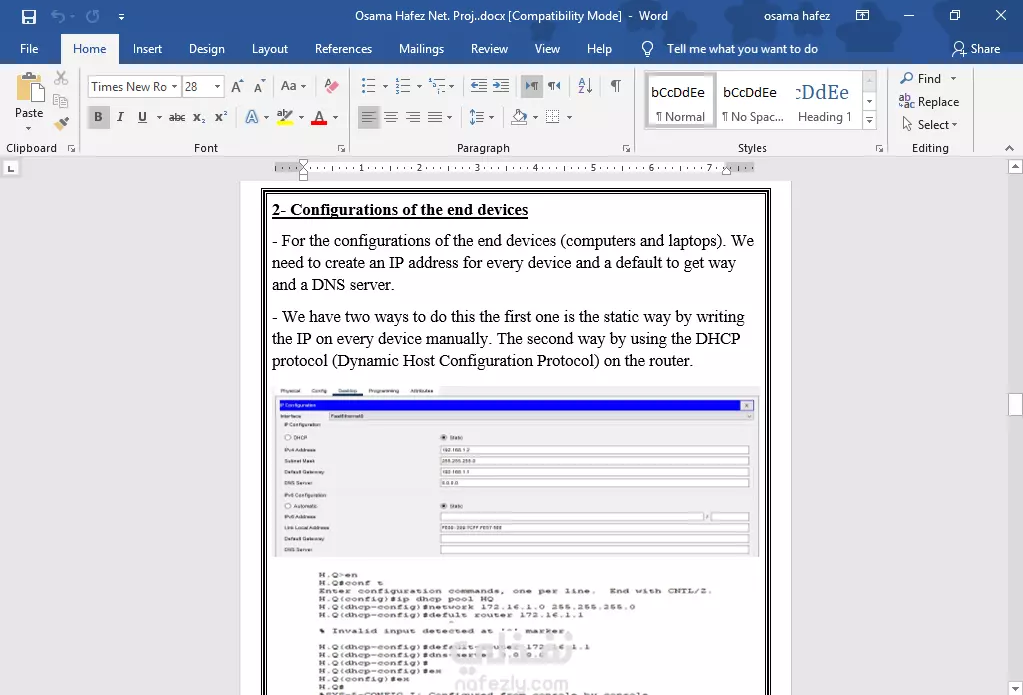Switch to the Layout tab

pos(269,49)
